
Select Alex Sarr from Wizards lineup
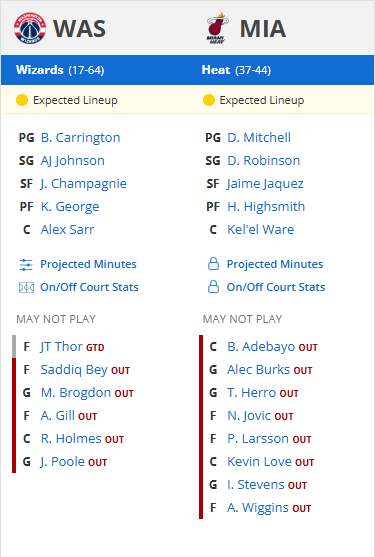coord(67,229)
